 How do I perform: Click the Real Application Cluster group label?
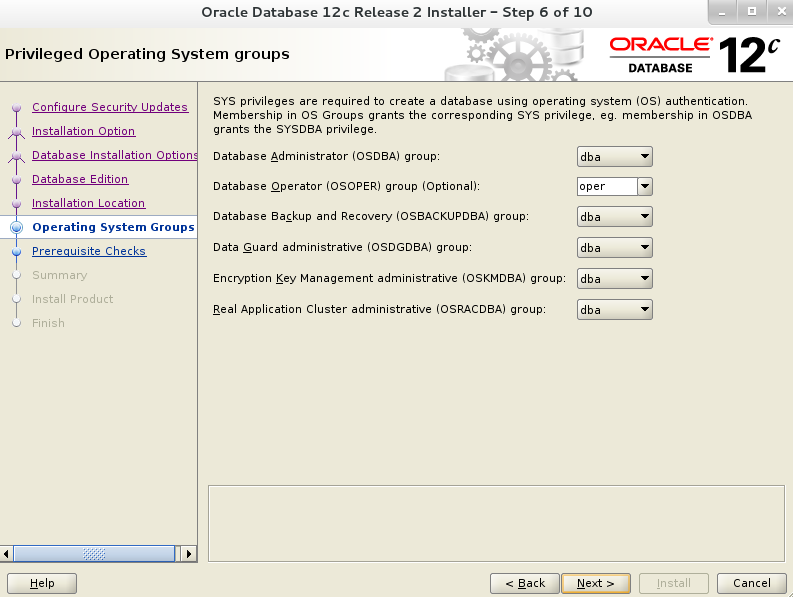coord(379,309)
